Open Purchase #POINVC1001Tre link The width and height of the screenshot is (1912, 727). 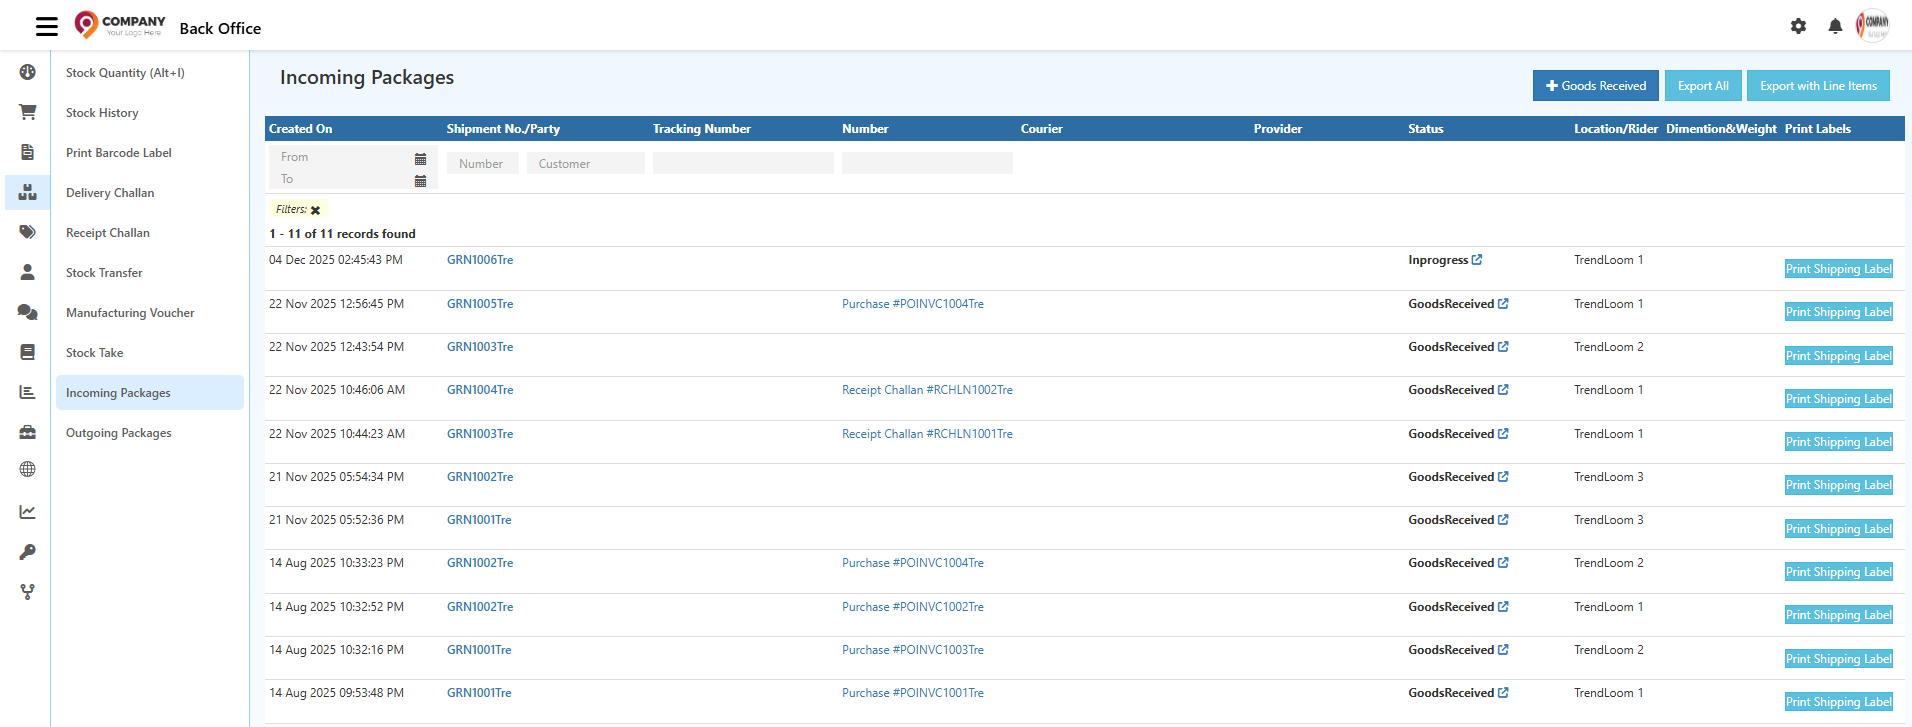913,693
